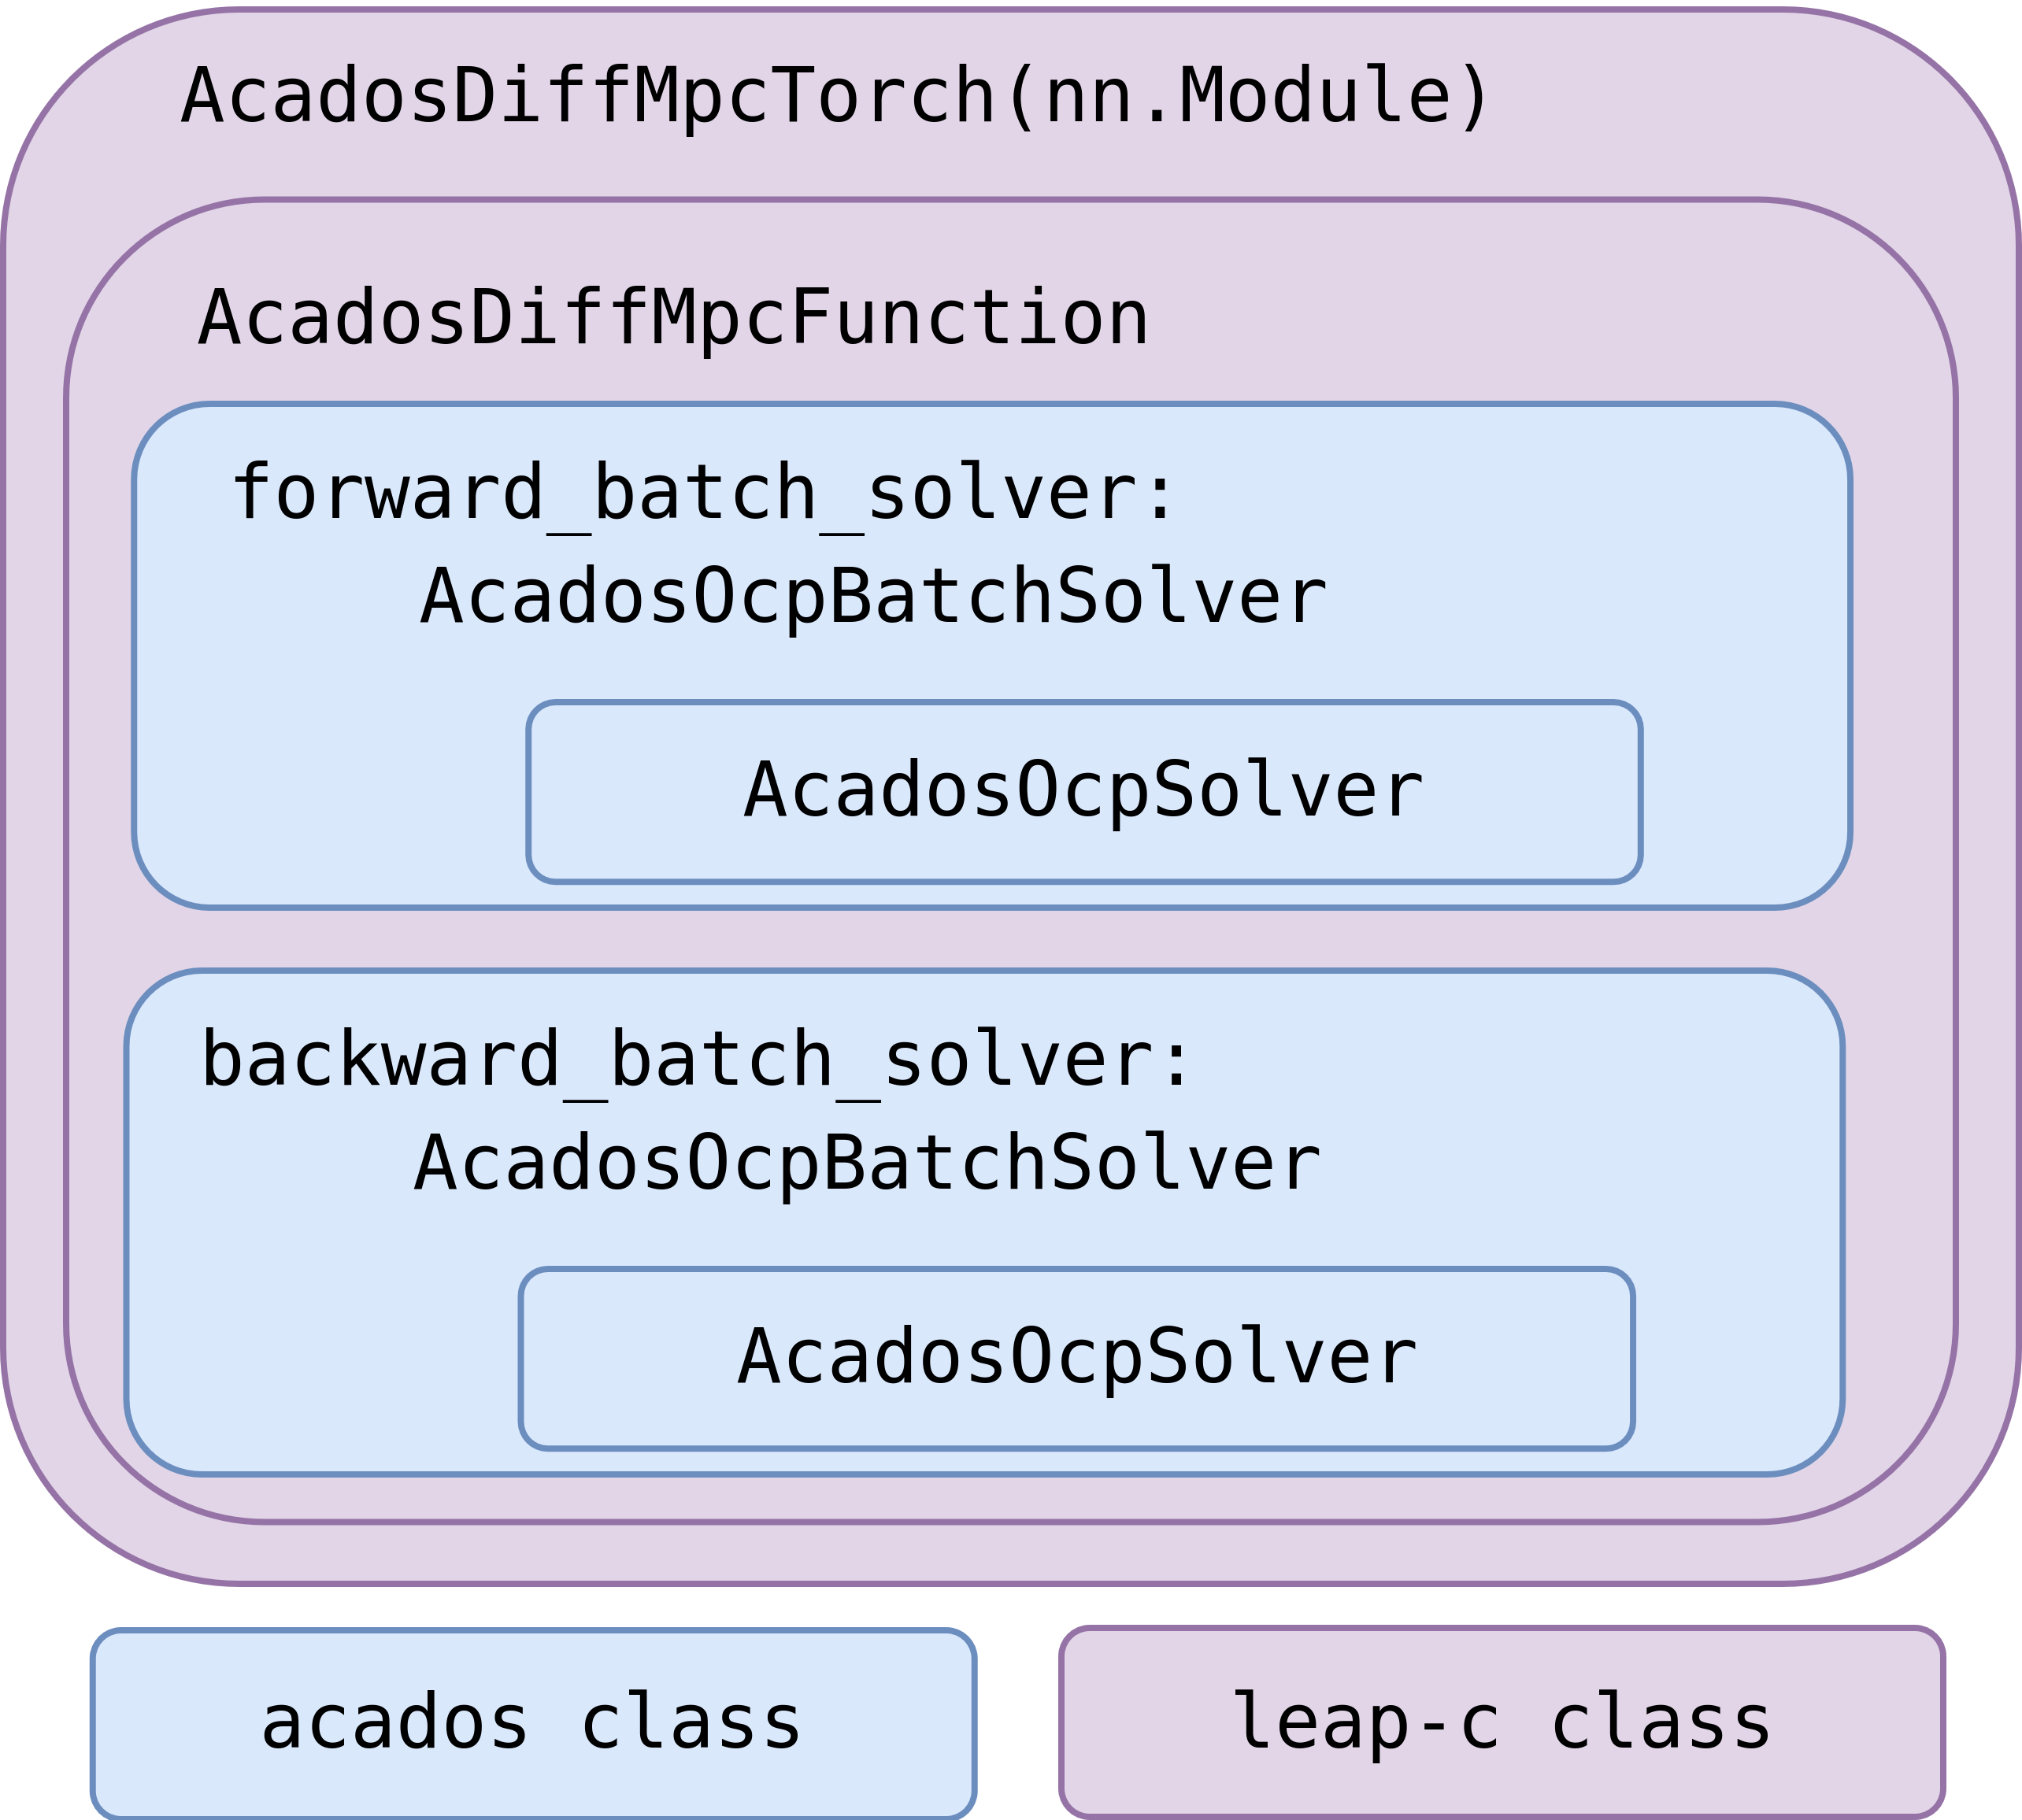Click the colon after backward_batch_solver
Image resolution: width=2022 pixels, height=1820 pixels.
pos(1176,1062)
